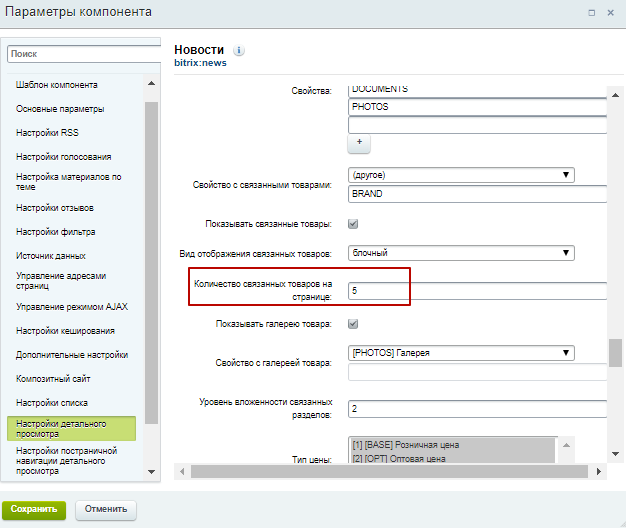The height and width of the screenshot is (528, 626).
Task: Select Настройки детального просмотра section
Action: click(71, 429)
